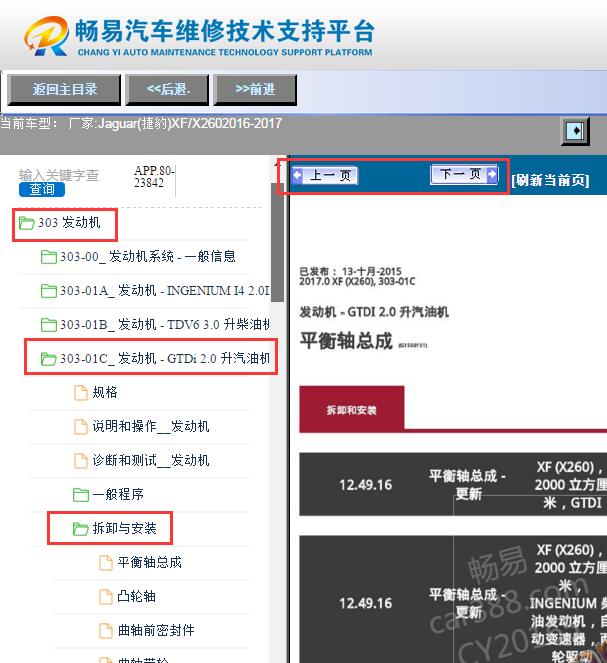The image size is (607, 663).
Task: Click open folder icon of 303-01C_
Action: (x=49, y=359)
